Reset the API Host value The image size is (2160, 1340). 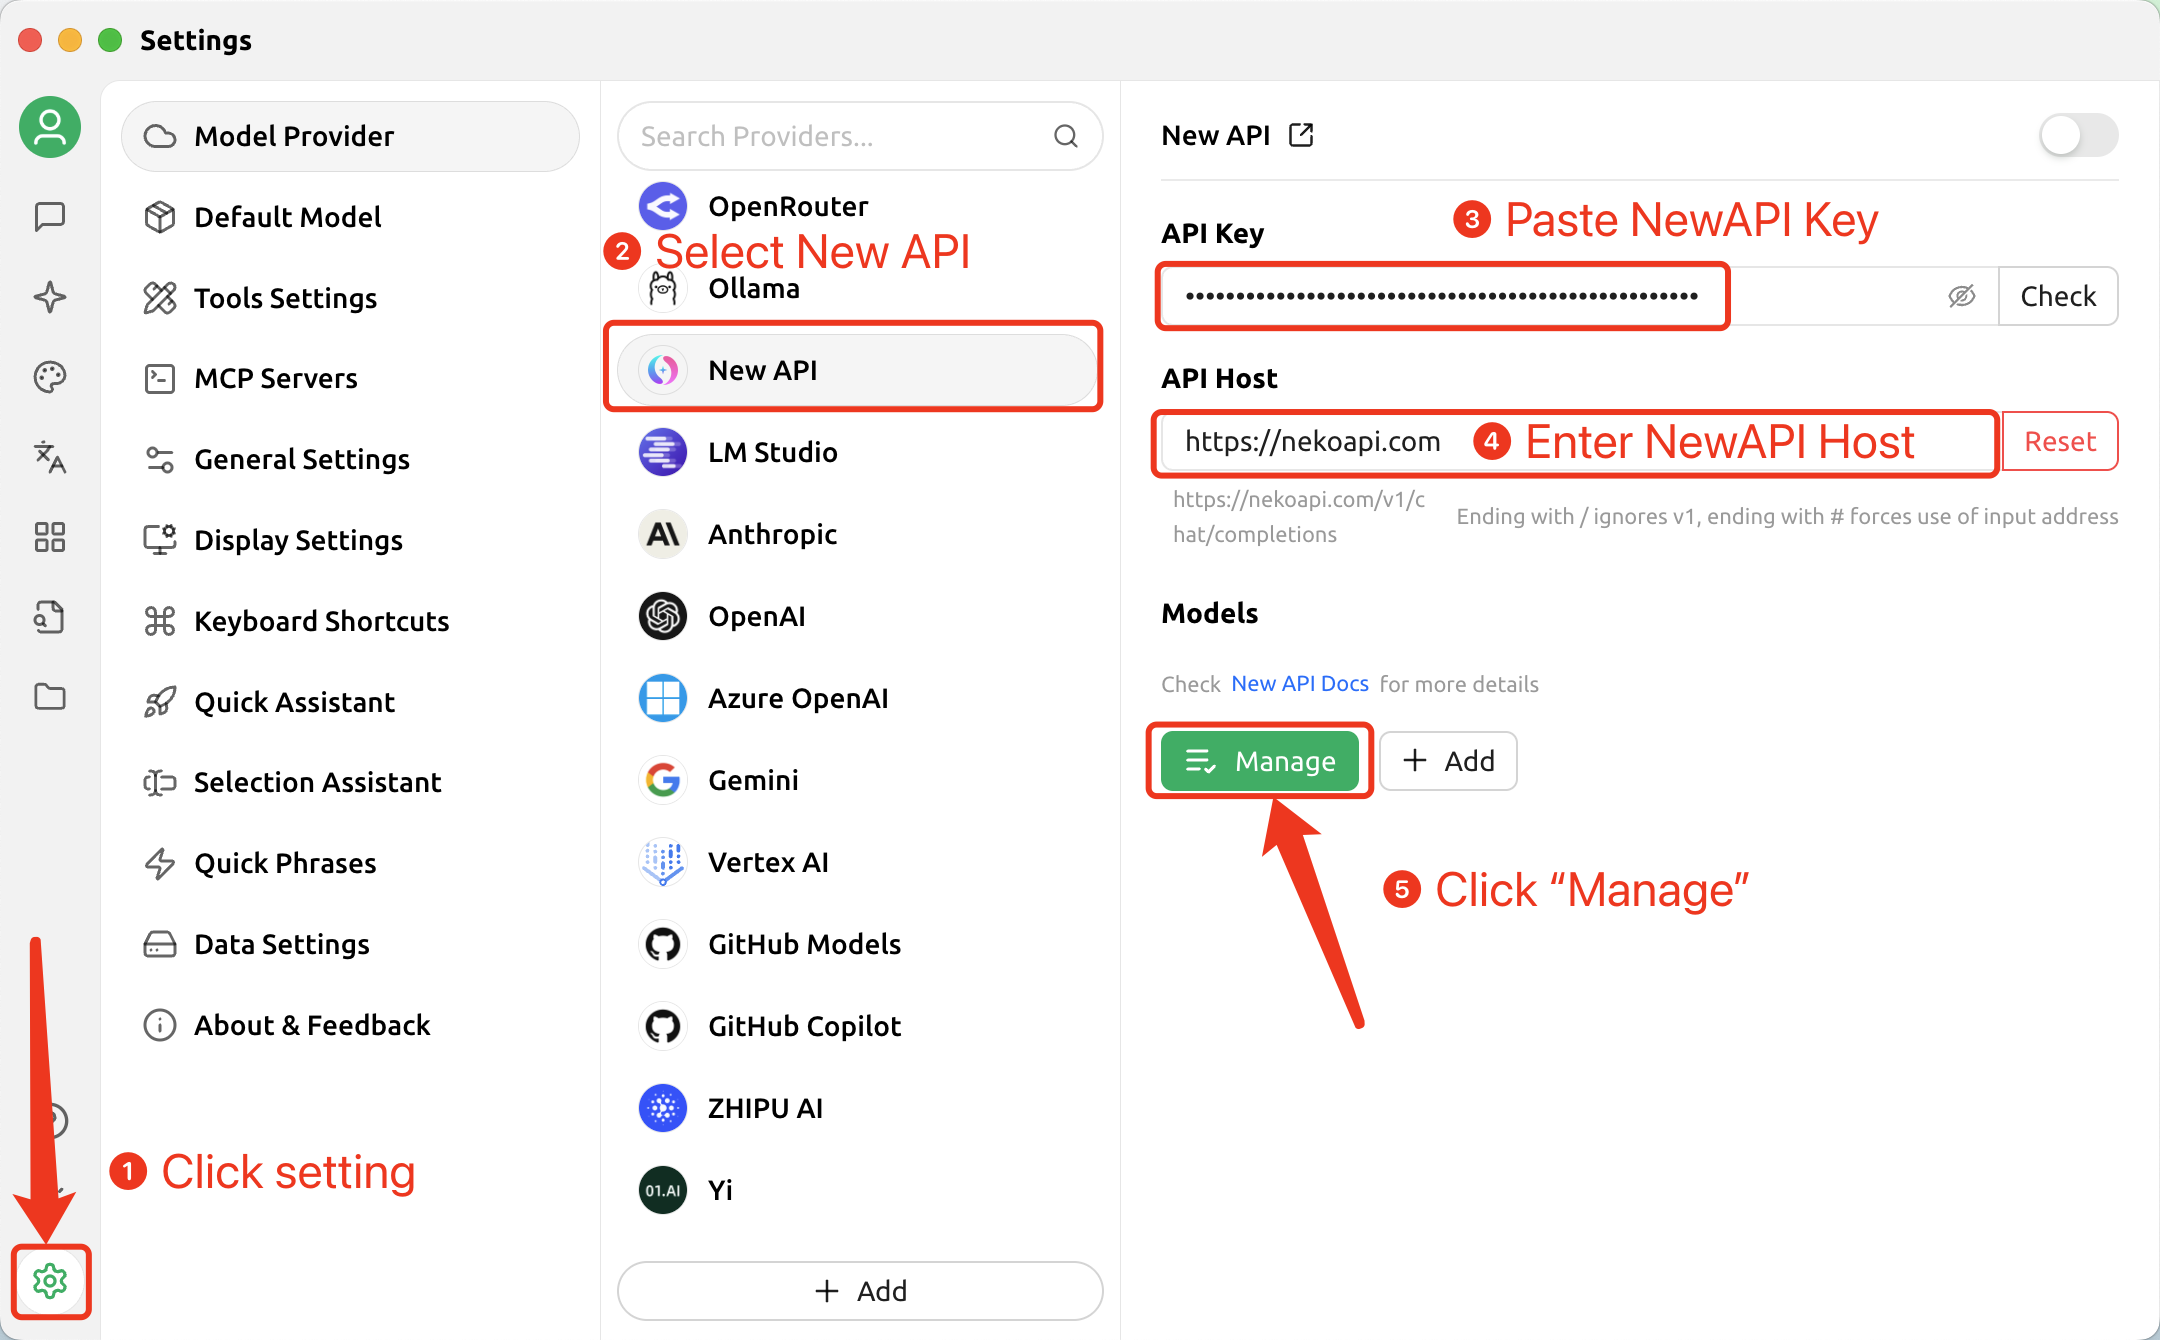[x=2059, y=441]
